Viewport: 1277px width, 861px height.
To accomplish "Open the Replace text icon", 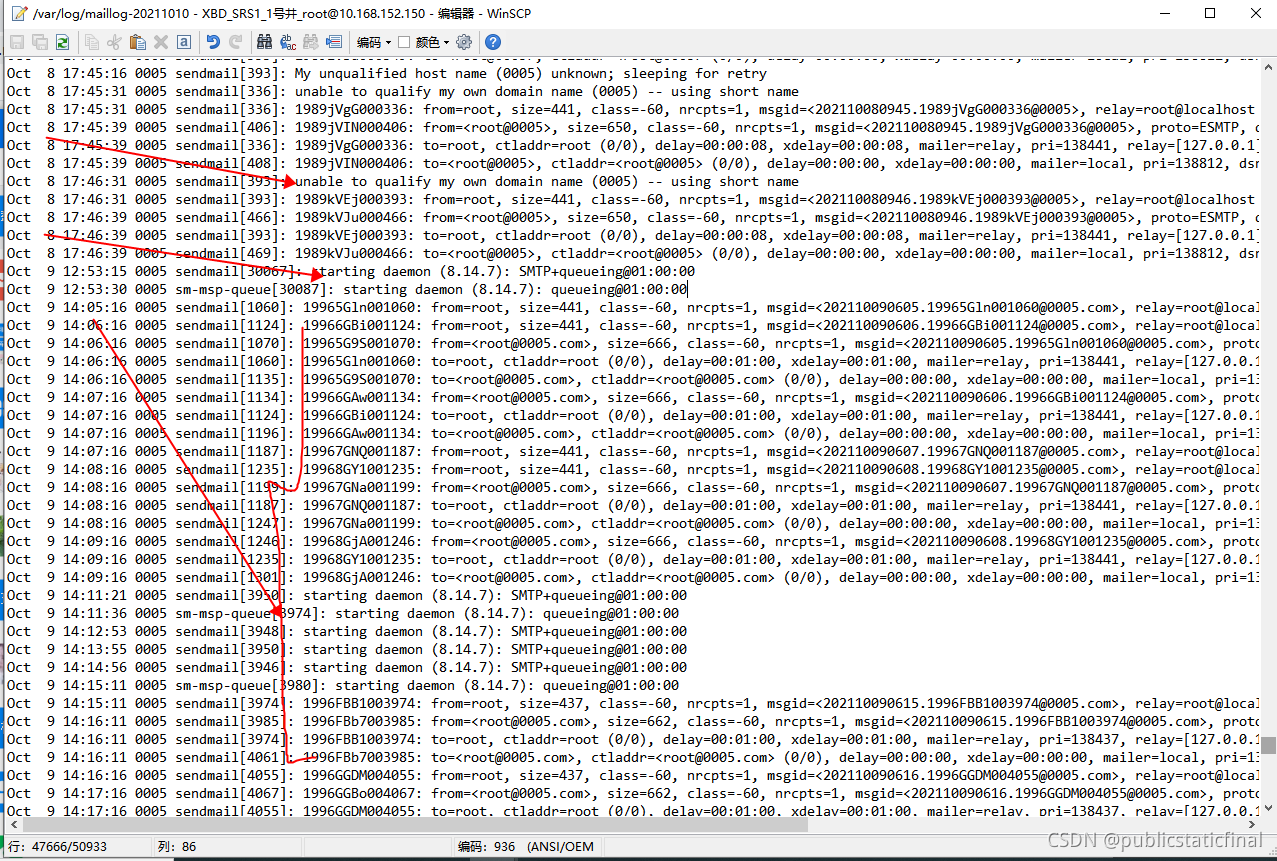I will (288, 42).
